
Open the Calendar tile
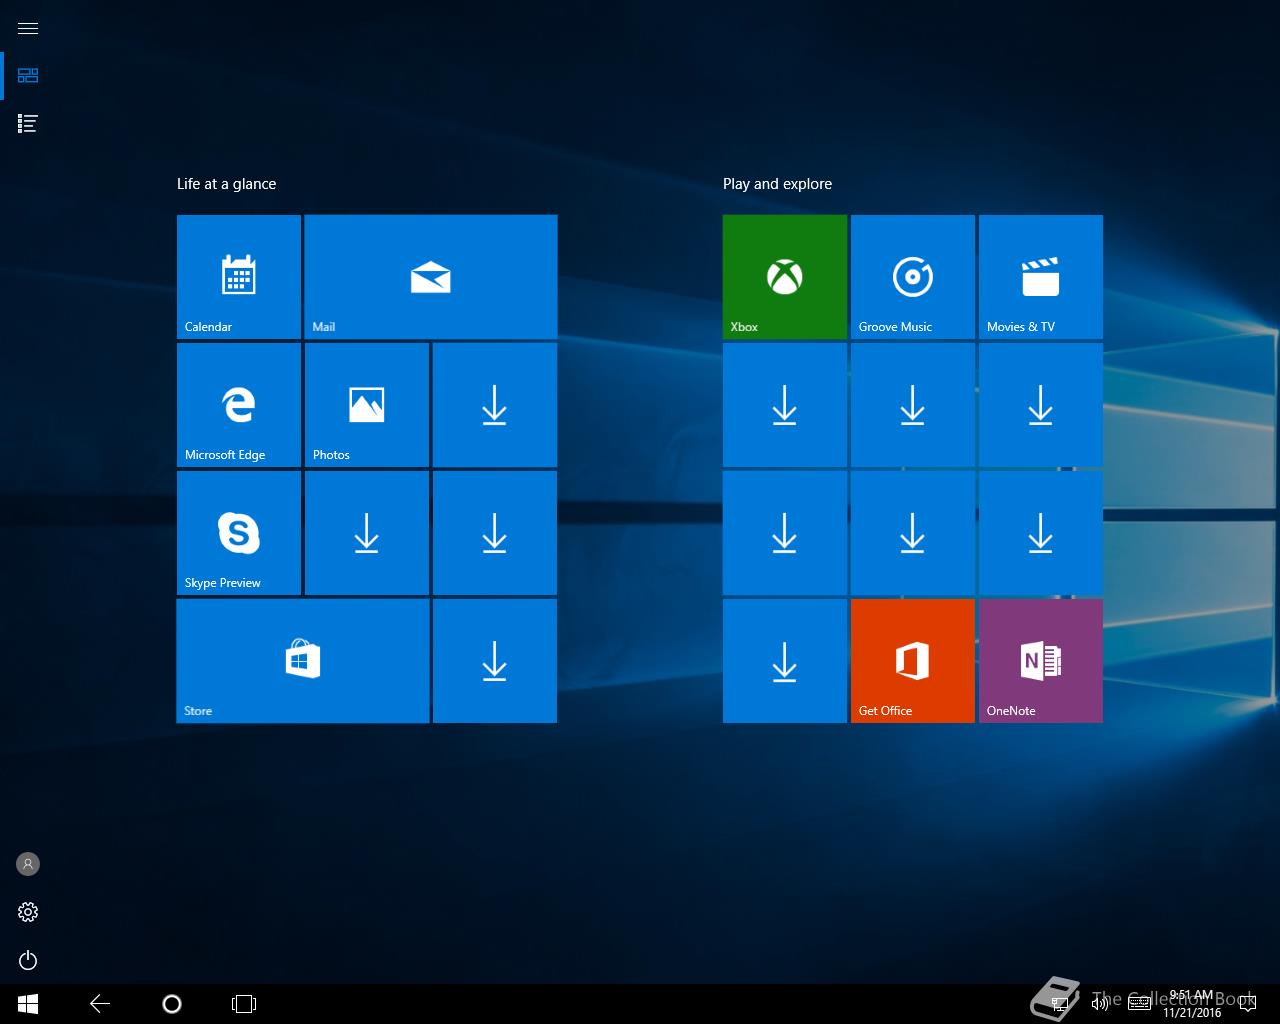click(239, 277)
